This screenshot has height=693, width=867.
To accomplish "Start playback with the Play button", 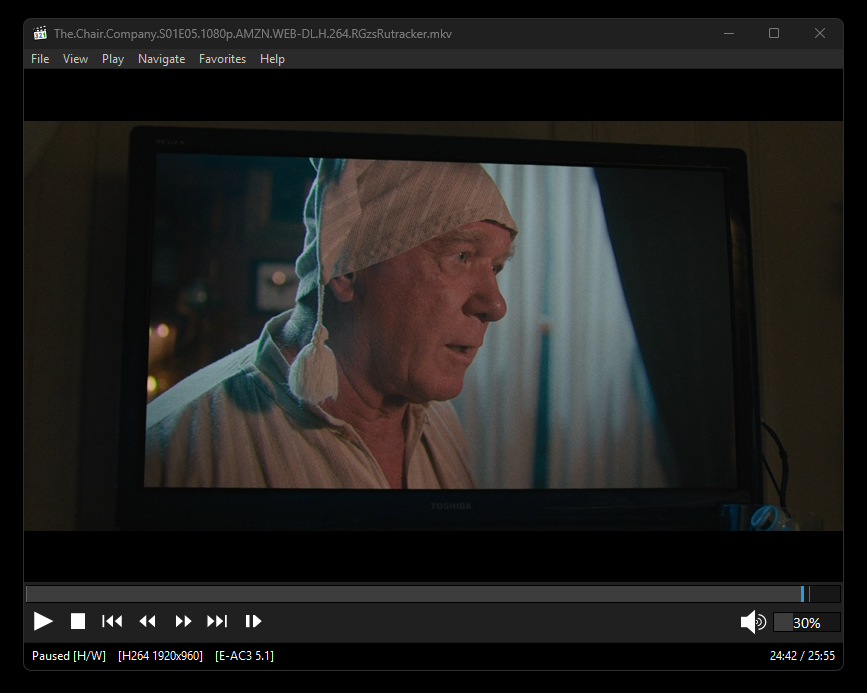I will click(x=43, y=621).
